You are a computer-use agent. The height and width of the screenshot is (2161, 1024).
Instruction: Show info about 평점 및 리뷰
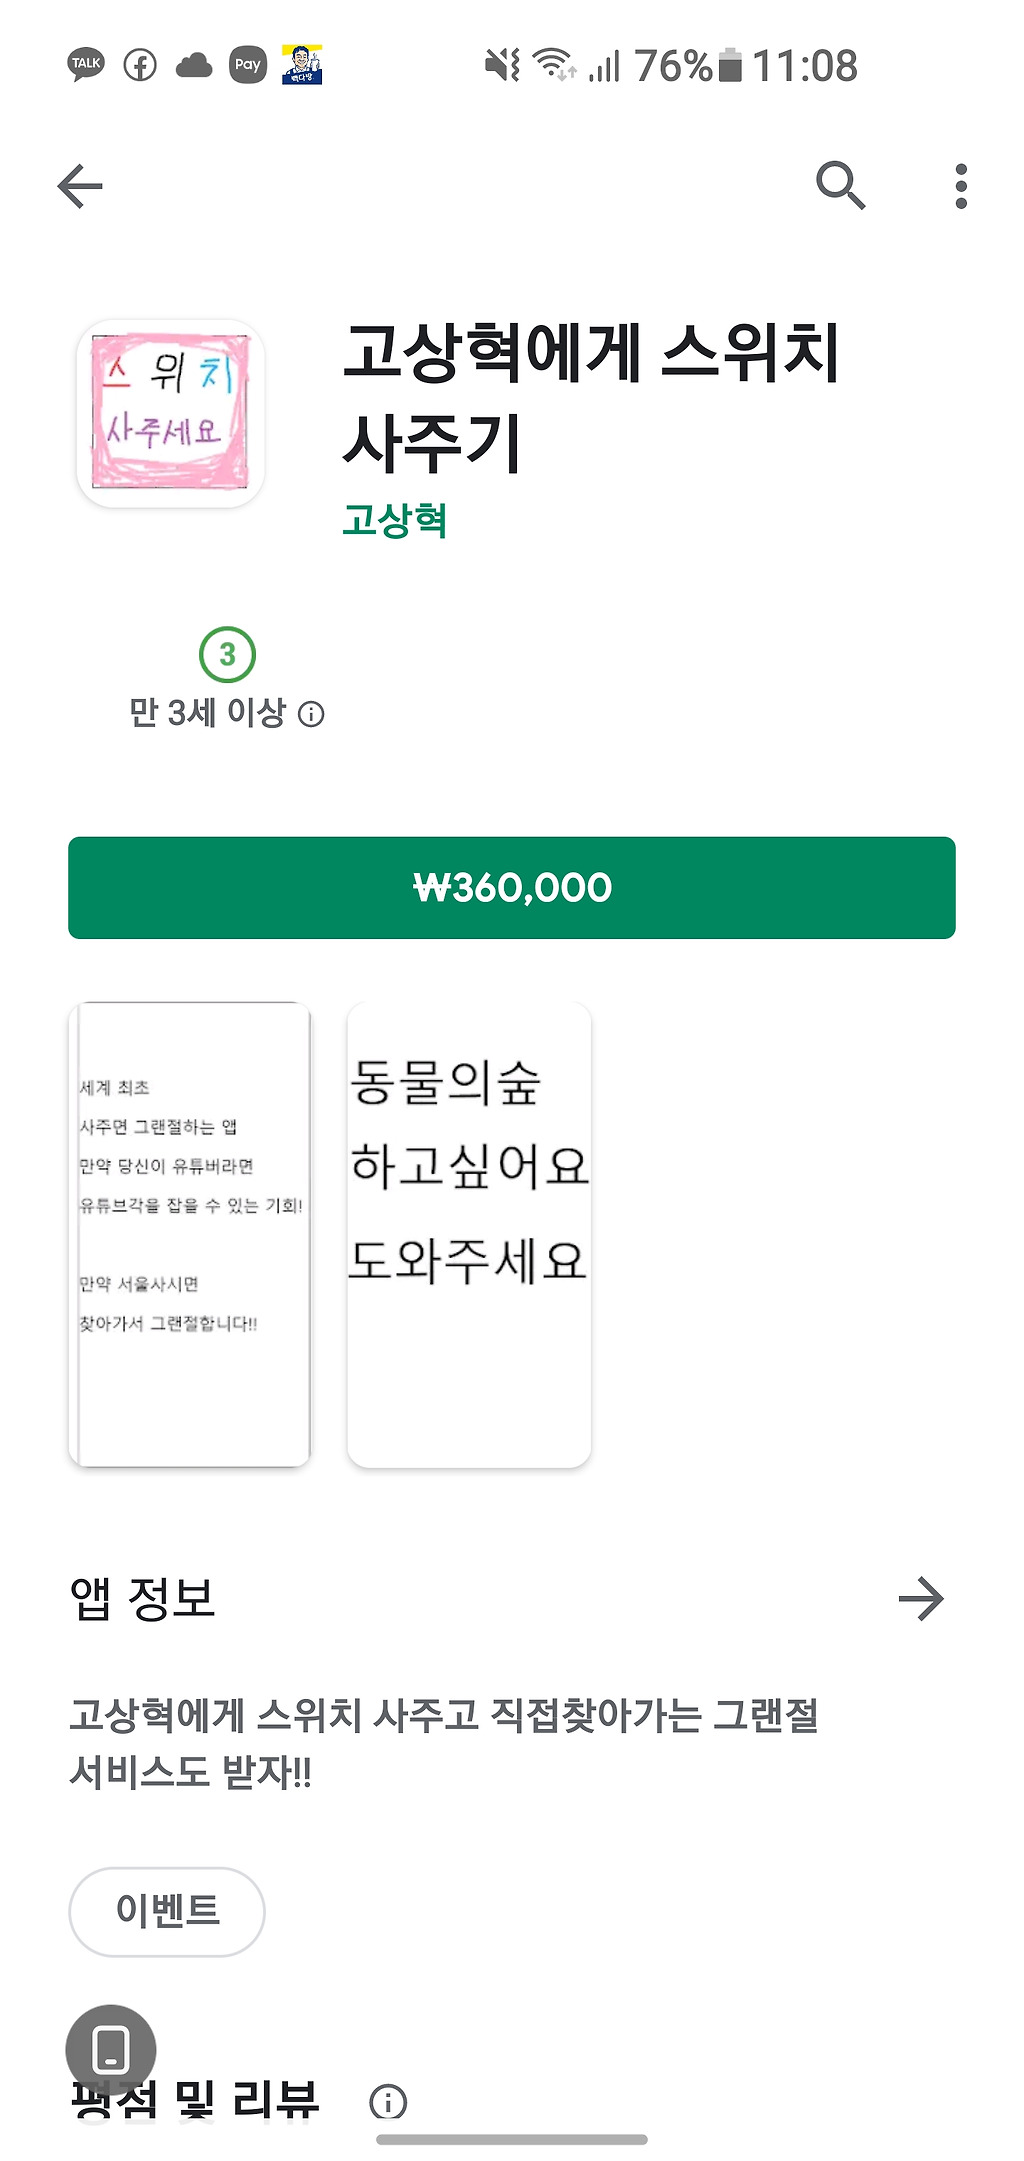click(x=388, y=2101)
